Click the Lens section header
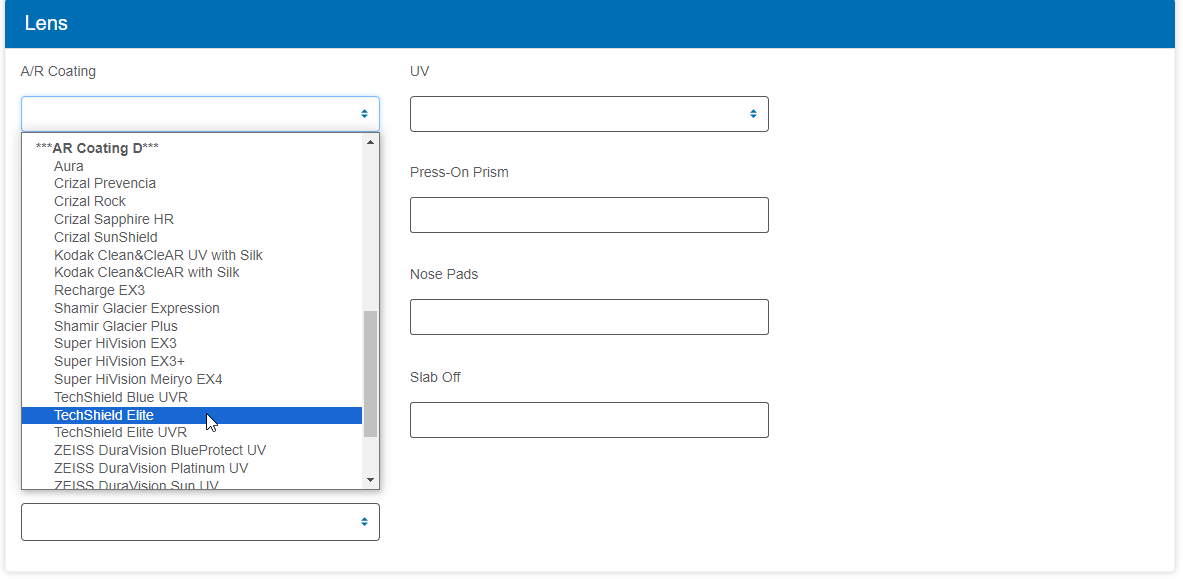This screenshot has height=579, width=1183. [591, 23]
